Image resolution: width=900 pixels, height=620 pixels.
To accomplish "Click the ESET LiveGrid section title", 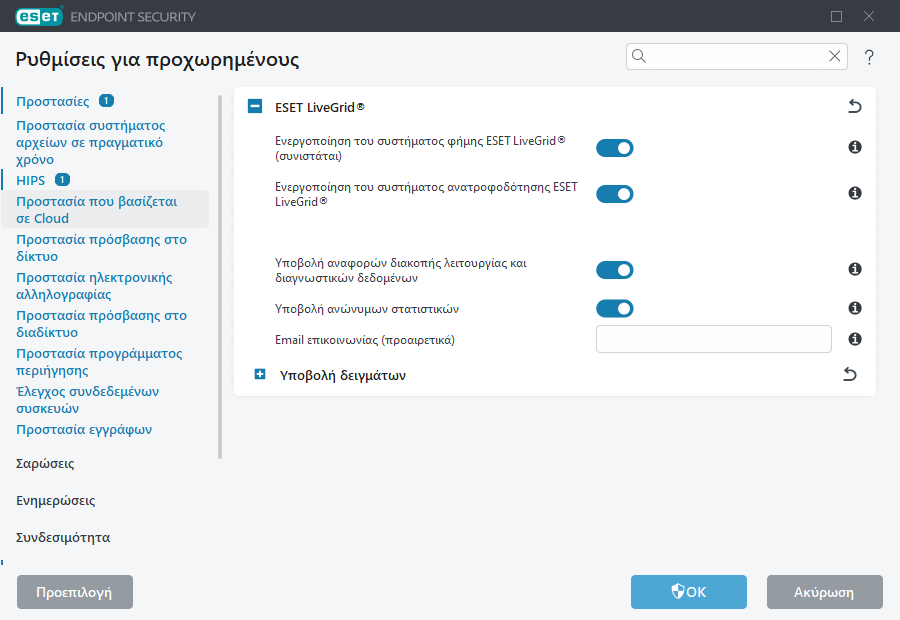I will [320, 107].
